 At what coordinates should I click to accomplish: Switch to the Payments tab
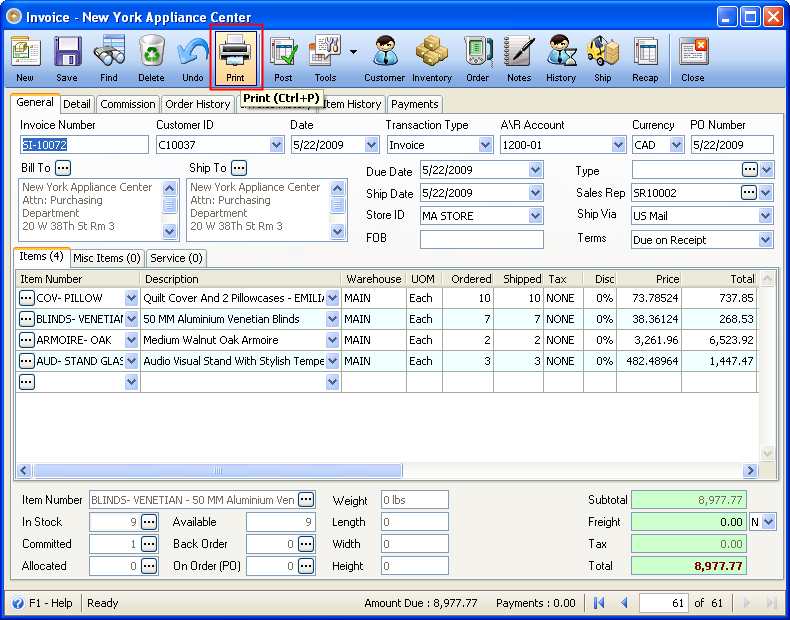point(415,104)
